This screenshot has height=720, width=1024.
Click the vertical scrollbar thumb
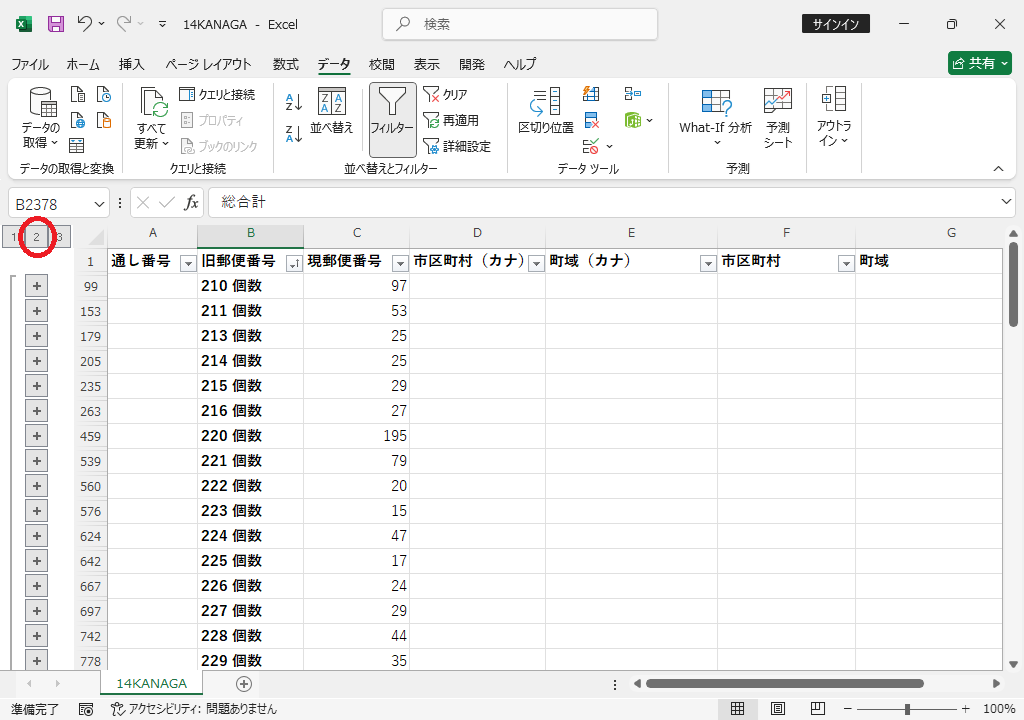tap(1013, 284)
